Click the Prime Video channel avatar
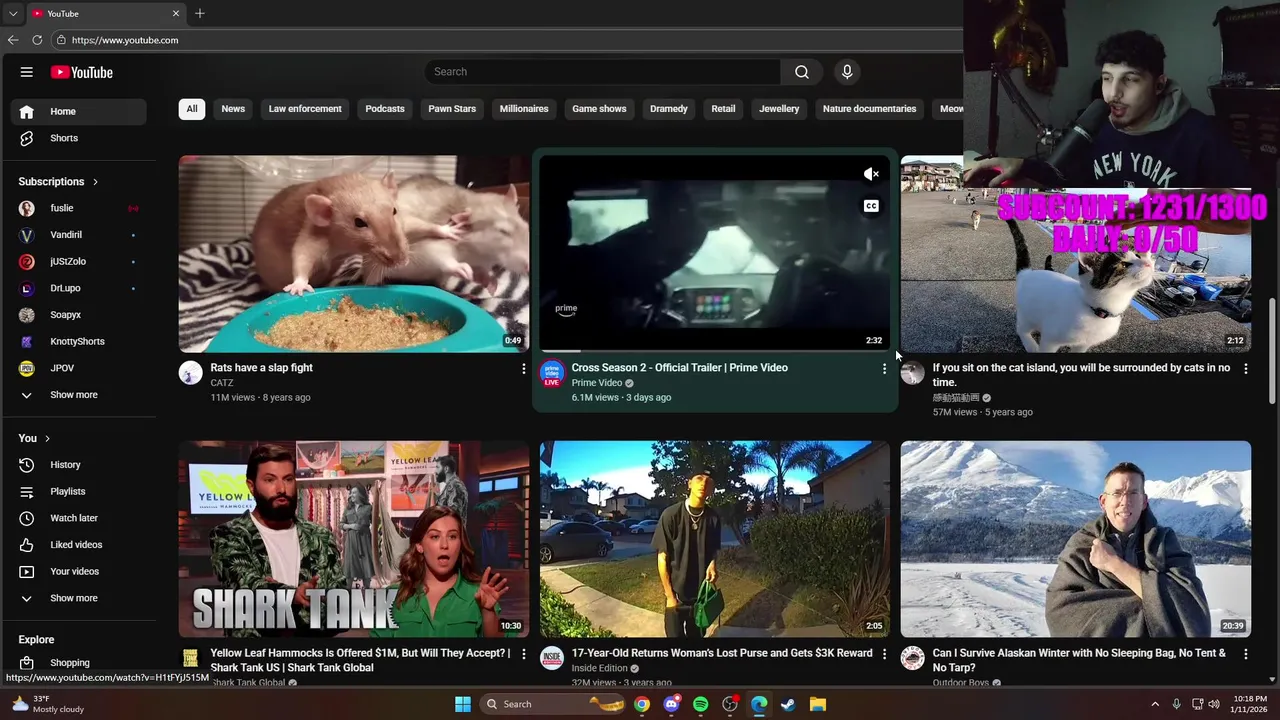1280x720 pixels. click(x=551, y=374)
